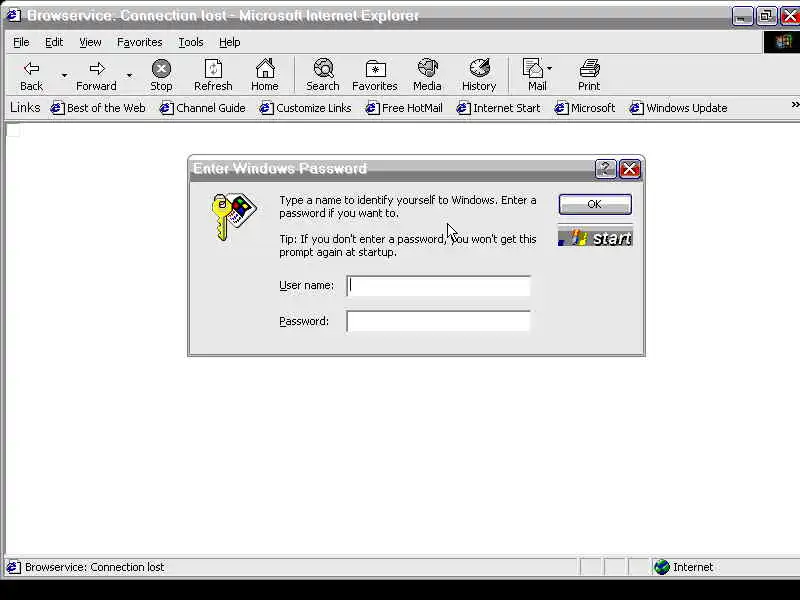
Task: Open the View menu
Action: tap(90, 42)
